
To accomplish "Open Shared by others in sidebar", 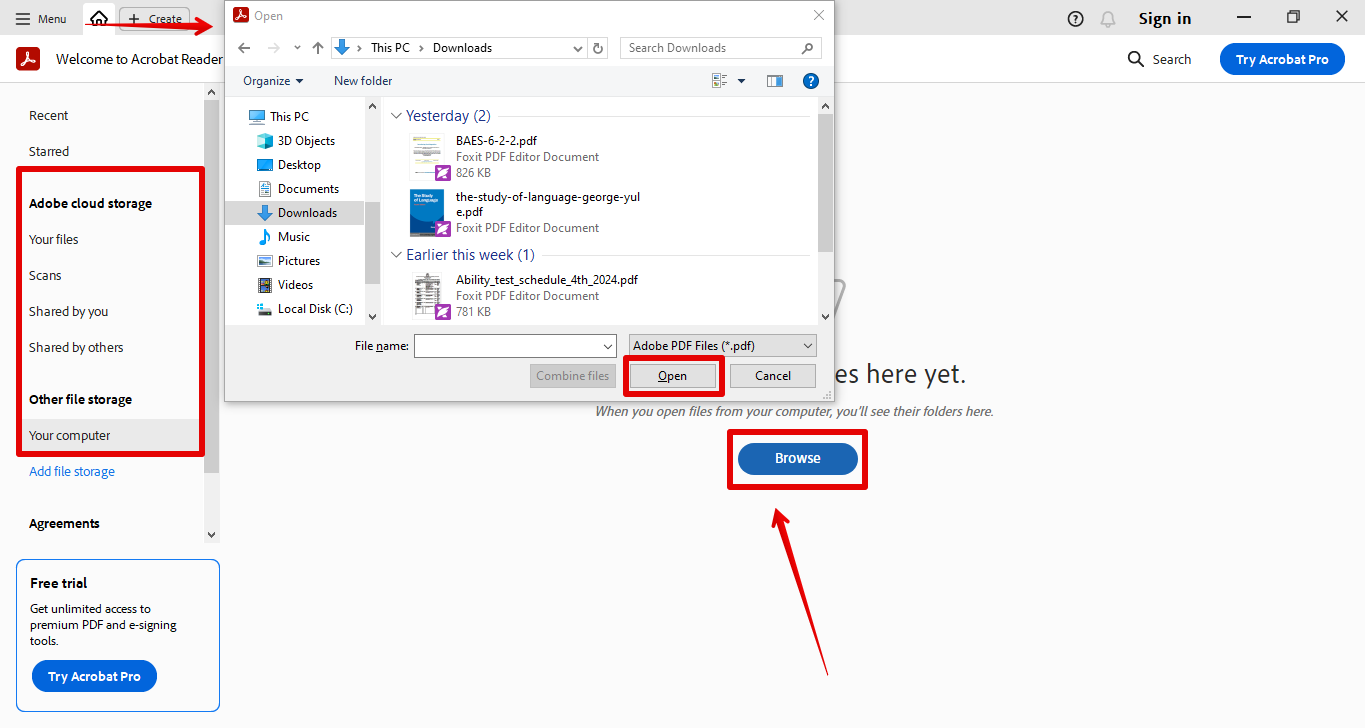I will pyautogui.click(x=77, y=348).
